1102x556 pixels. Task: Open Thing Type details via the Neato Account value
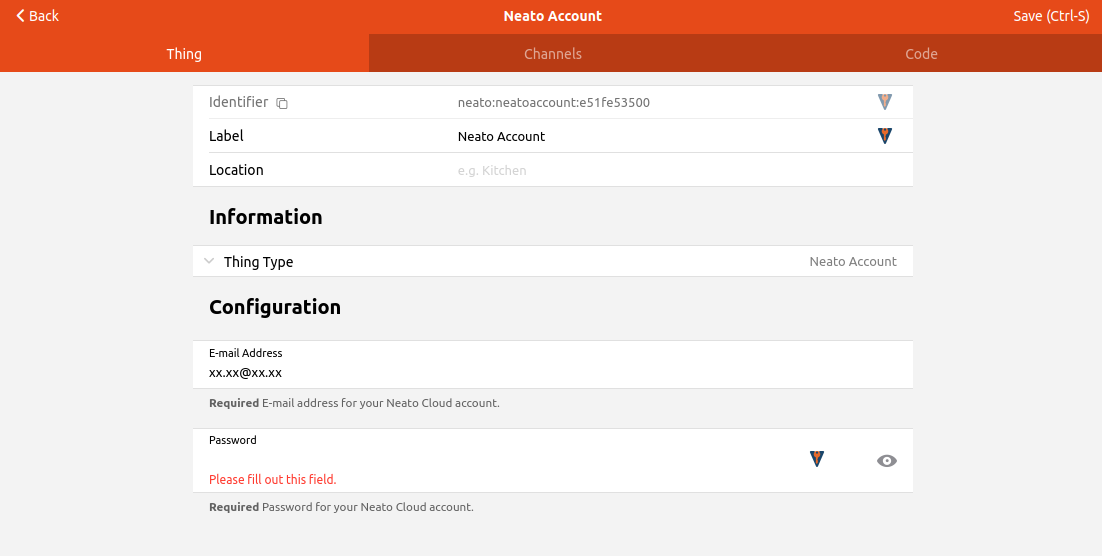click(x=852, y=262)
